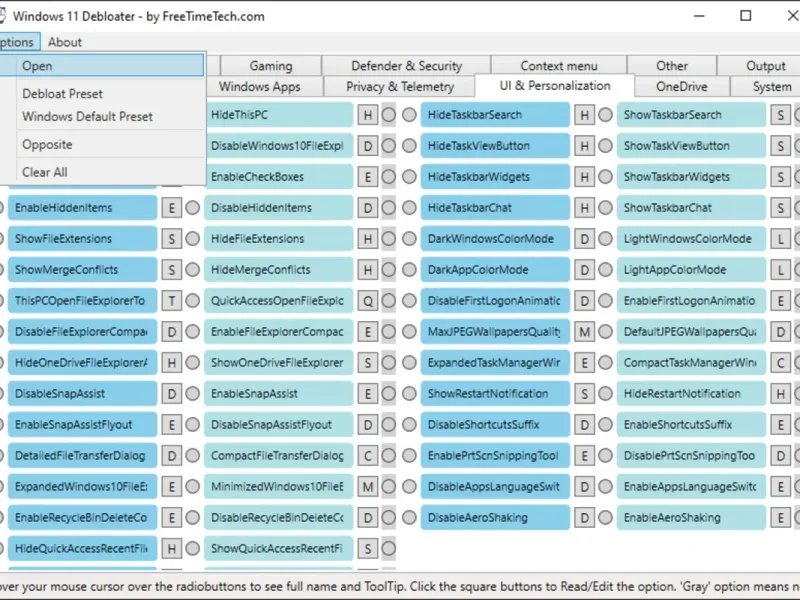Viewport: 800px width, 600px height.
Task: Click the H button beside HideOneDriveFileExplorer
Action: [171, 363]
